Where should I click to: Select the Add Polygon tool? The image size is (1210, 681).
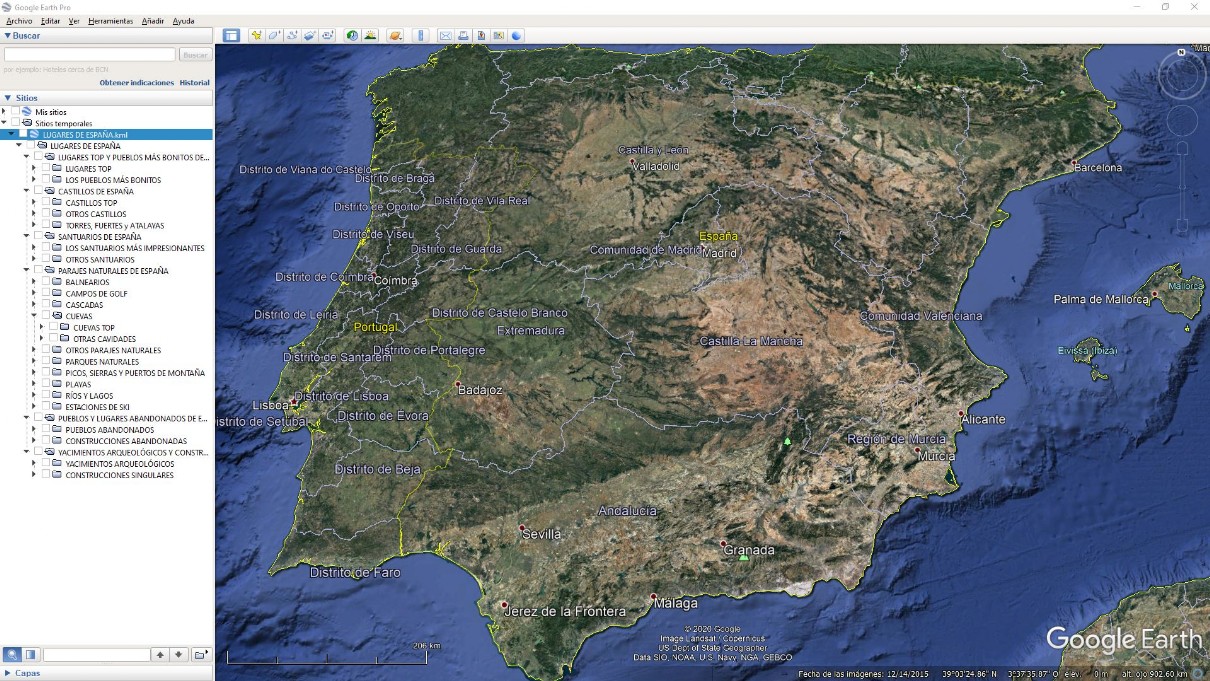274,35
